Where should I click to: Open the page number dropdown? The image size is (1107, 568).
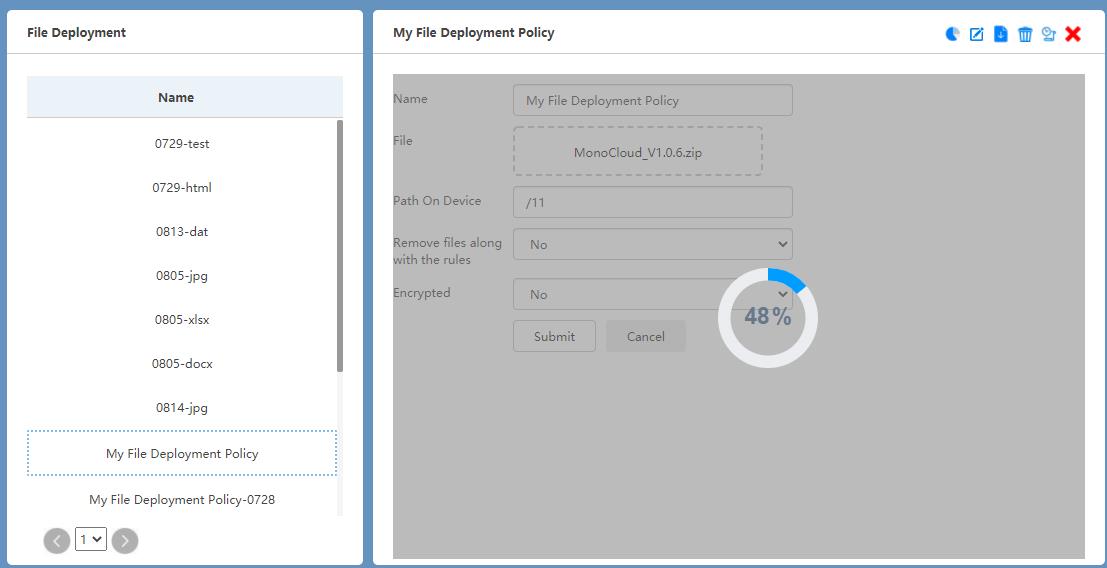click(x=91, y=540)
